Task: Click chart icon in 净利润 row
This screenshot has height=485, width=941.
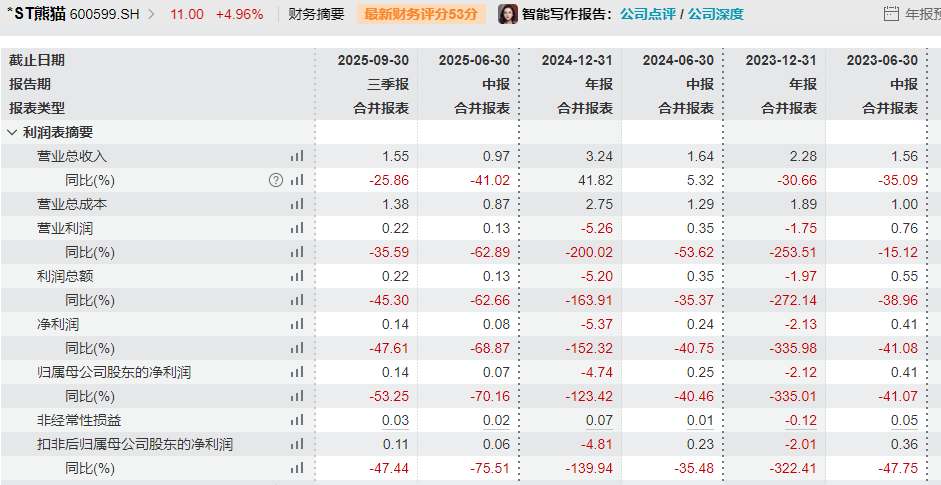Action: coord(296,324)
